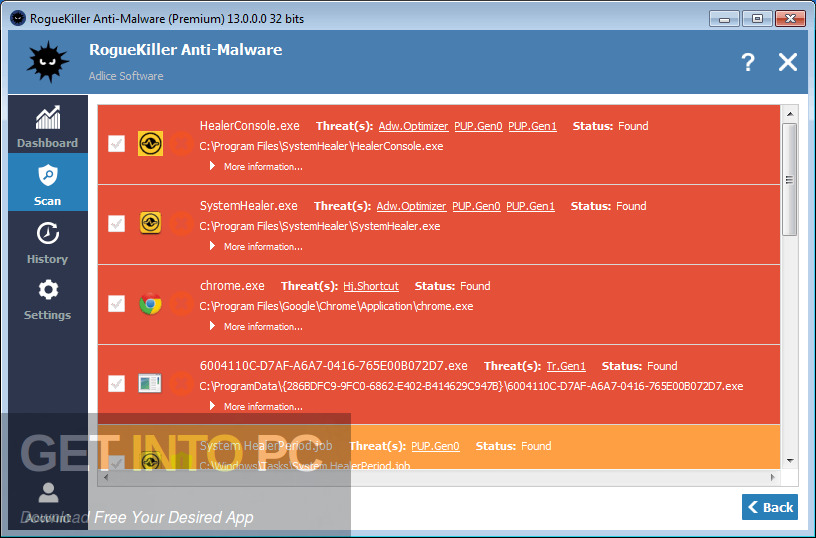Click the title bar application icon
This screenshot has height=538, width=816.
(x=18, y=18)
